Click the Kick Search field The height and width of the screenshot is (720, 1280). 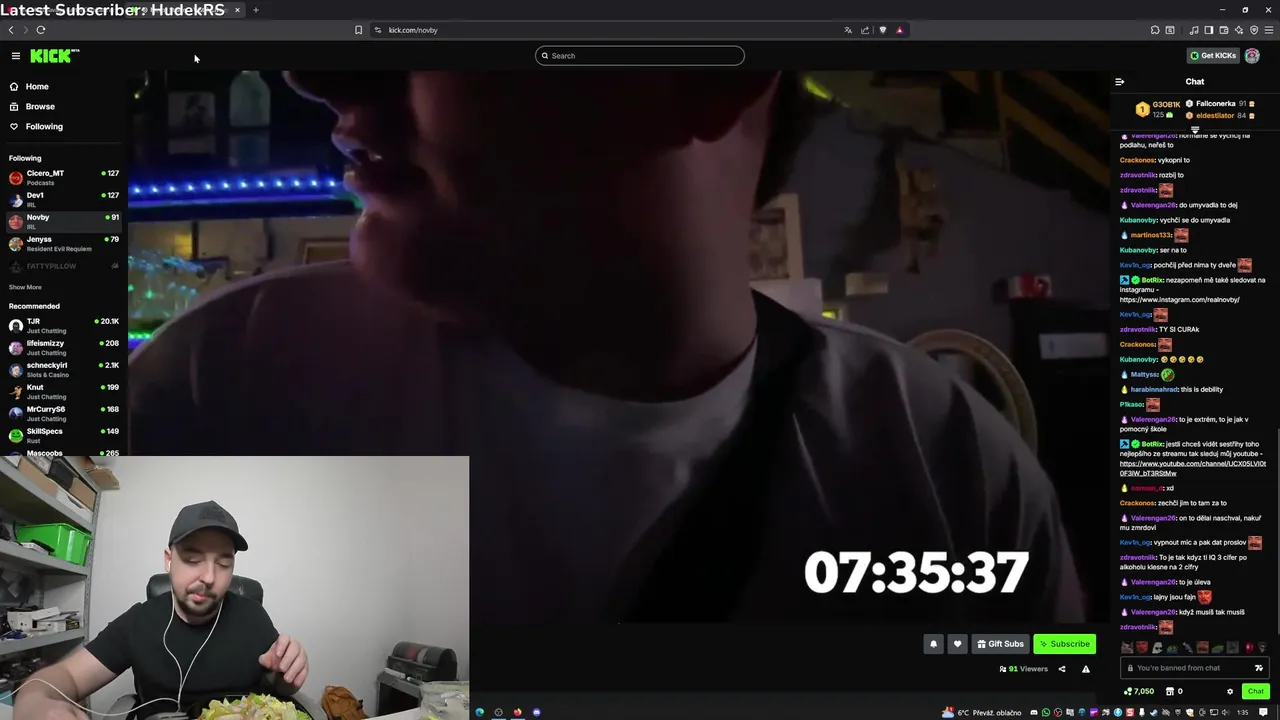click(640, 56)
